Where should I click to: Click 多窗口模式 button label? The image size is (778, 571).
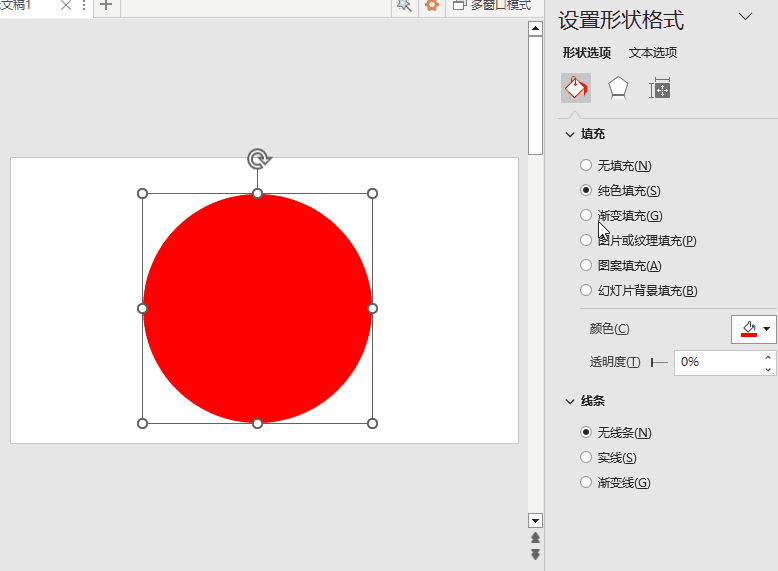tap(501, 5)
